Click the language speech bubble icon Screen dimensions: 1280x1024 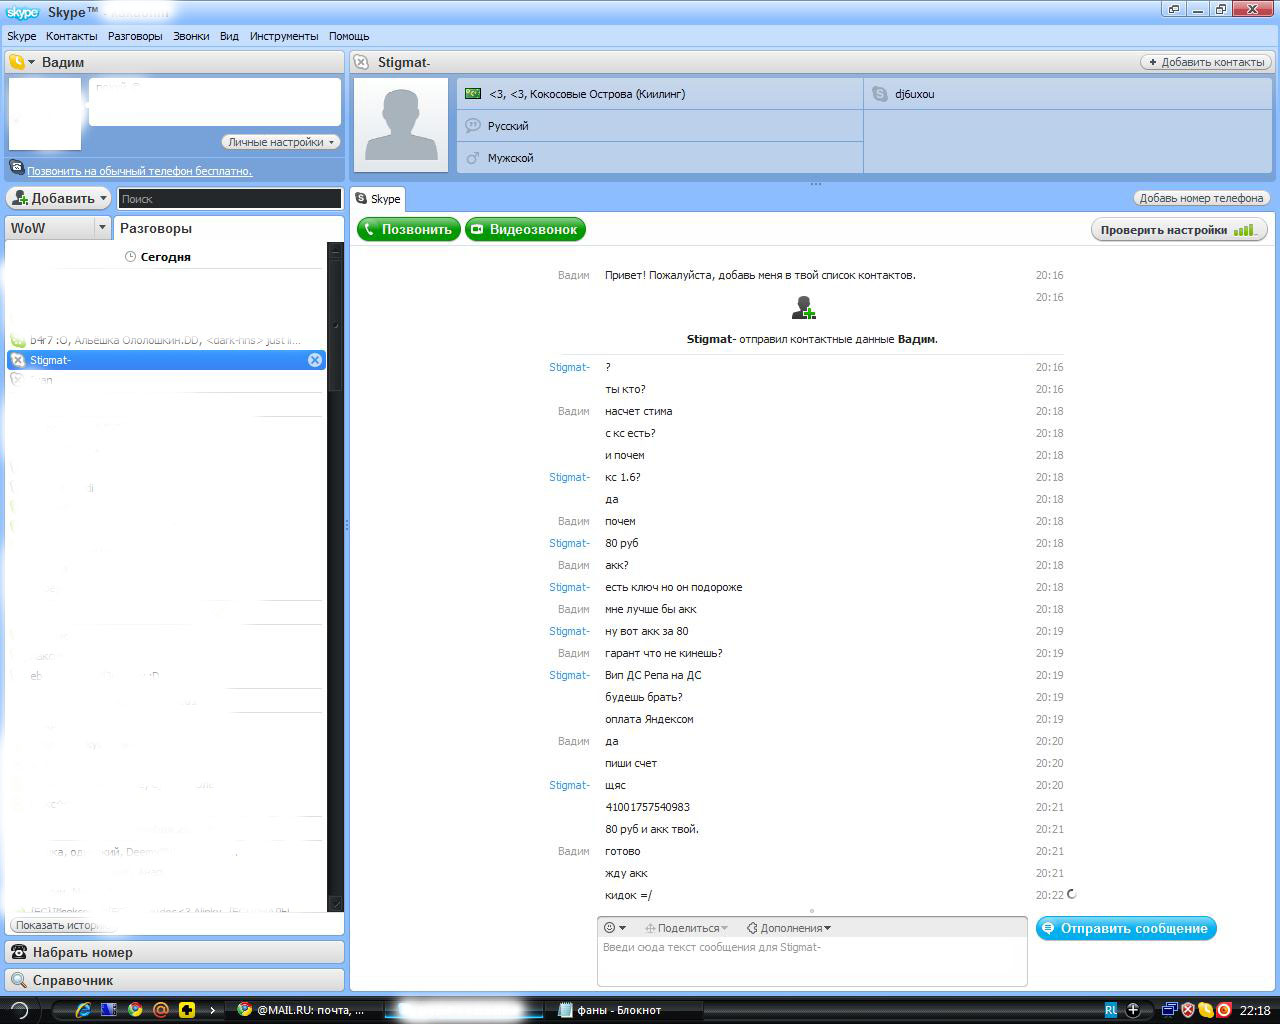click(x=473, y=126)
